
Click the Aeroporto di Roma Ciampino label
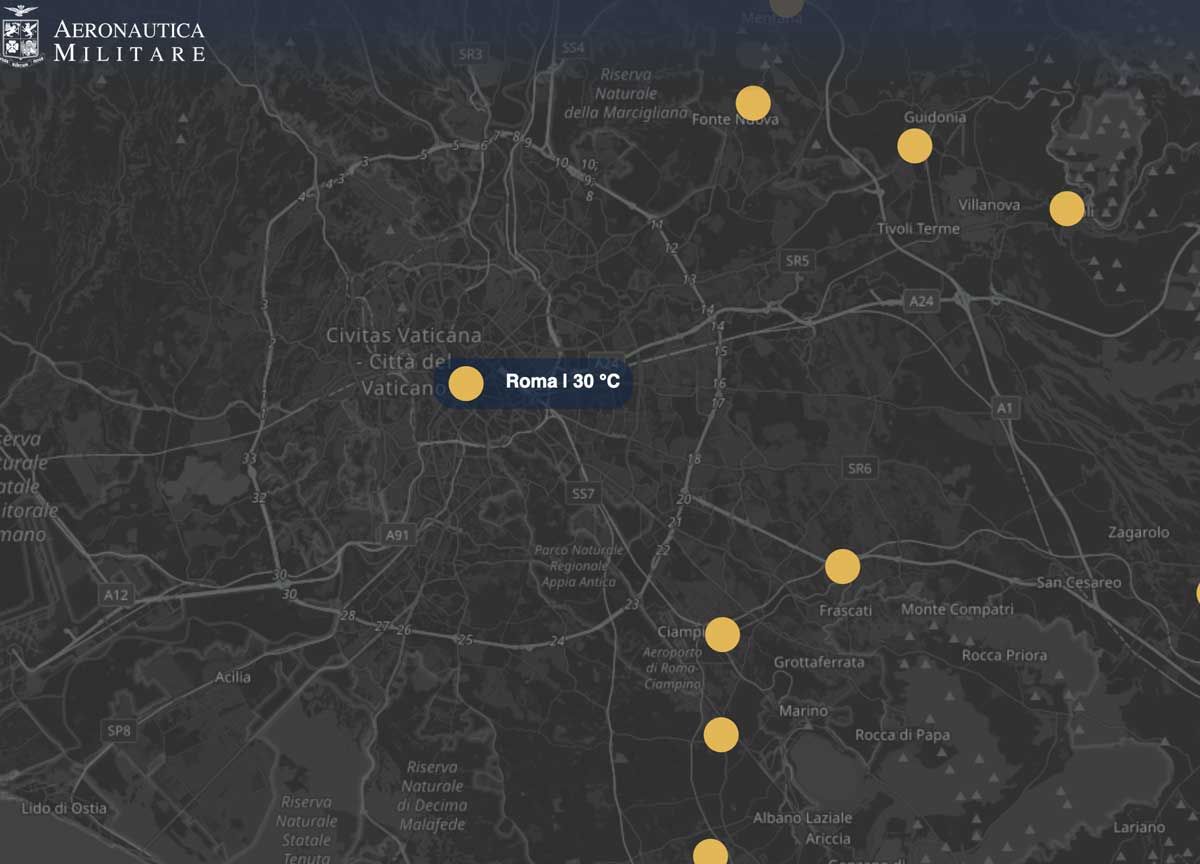[x=672, y=668]
